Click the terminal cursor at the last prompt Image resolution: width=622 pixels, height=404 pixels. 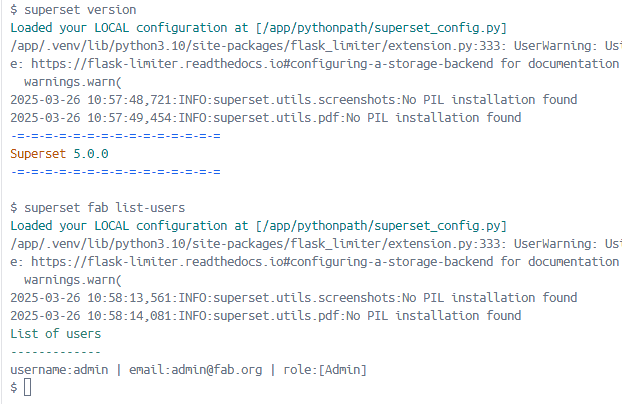(x=27, y=387)
